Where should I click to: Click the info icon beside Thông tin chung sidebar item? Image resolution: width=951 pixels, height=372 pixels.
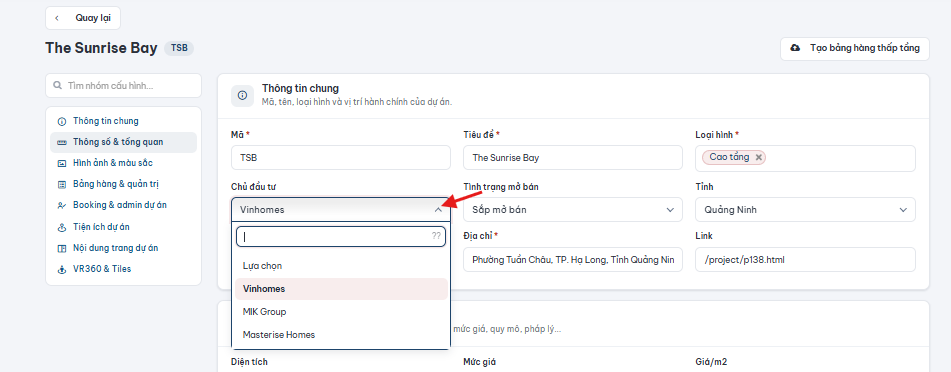pyautogui.click(x=61, y=121)
